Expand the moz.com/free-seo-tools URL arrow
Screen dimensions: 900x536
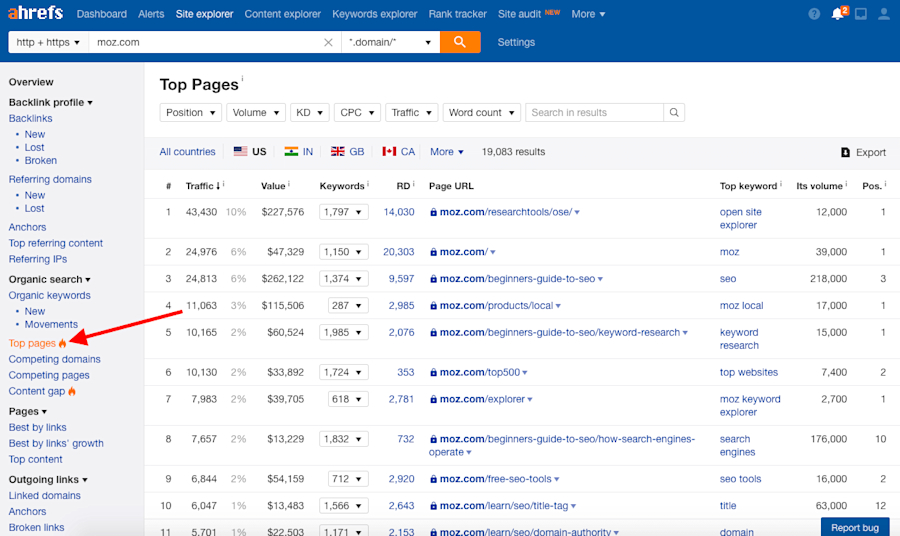(x=557, y=480)
